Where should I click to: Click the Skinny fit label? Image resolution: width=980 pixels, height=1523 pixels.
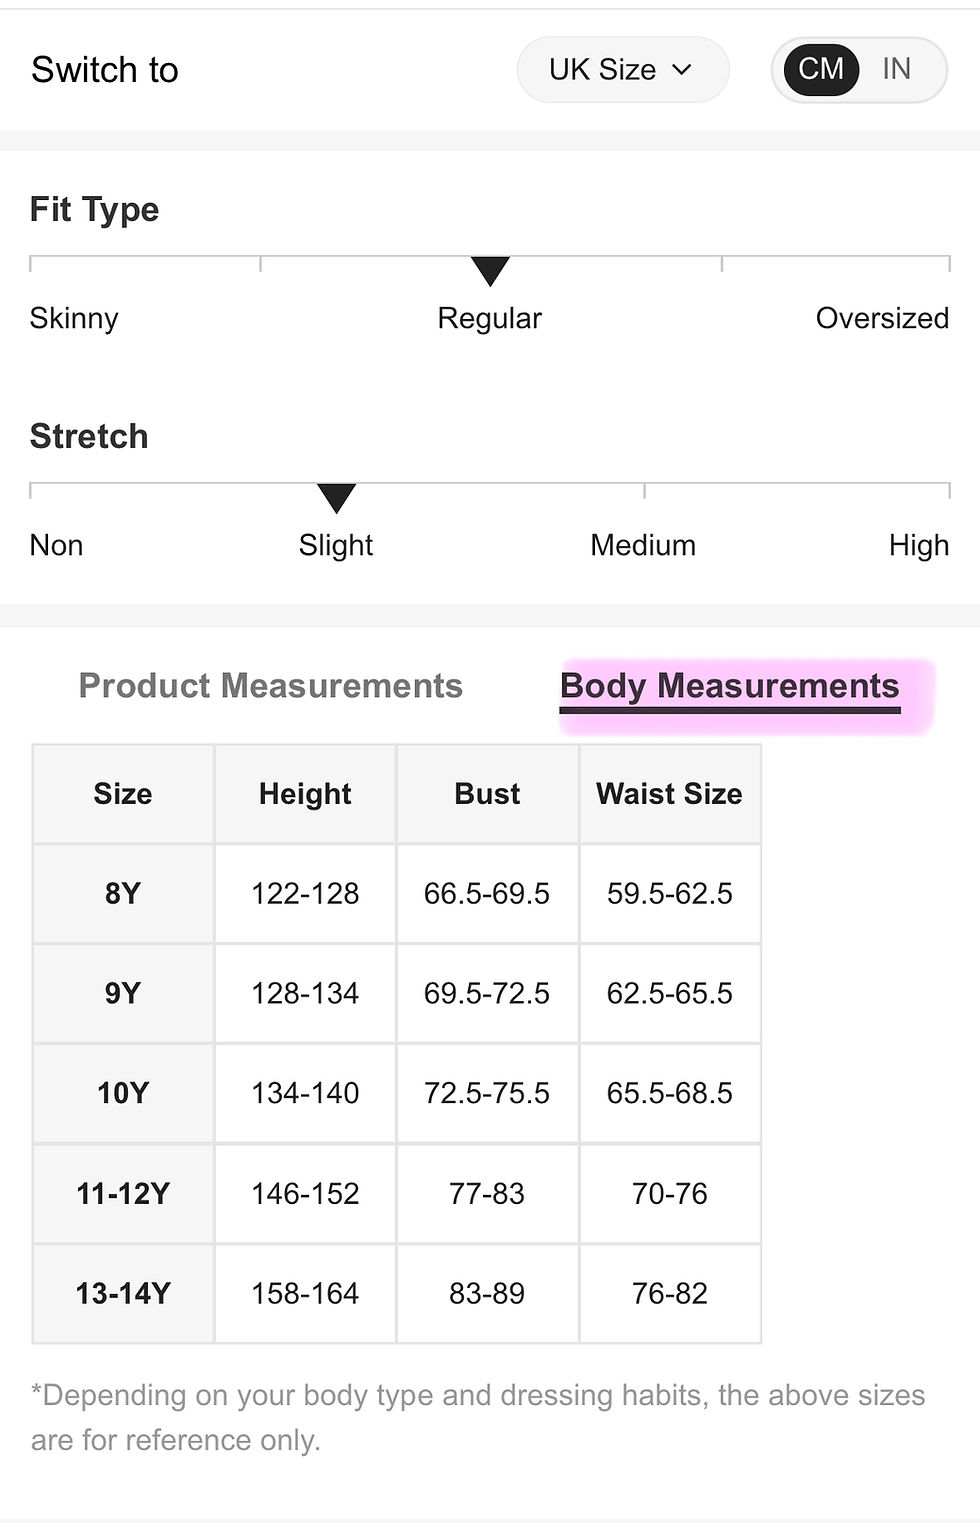tap(74, 318)
